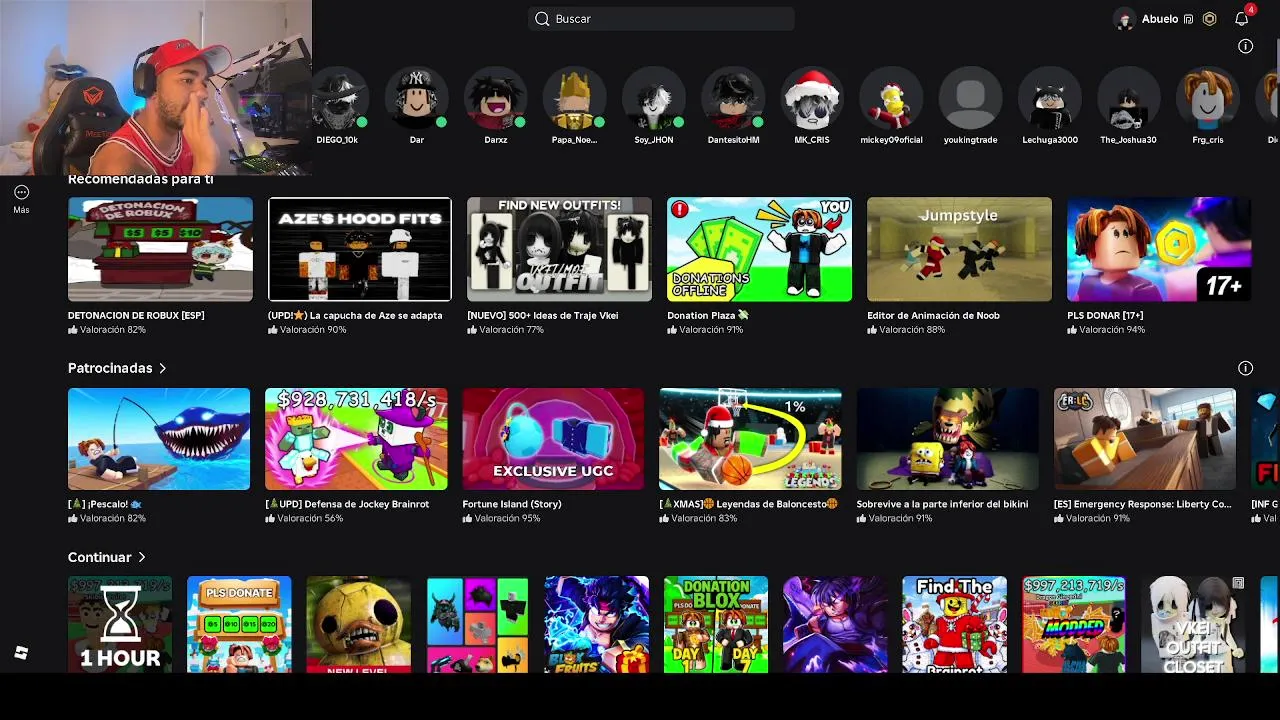Viewport: 1280px width, 720px height.
Task: Click the info icon below notifications
Action: (1245, 46)
